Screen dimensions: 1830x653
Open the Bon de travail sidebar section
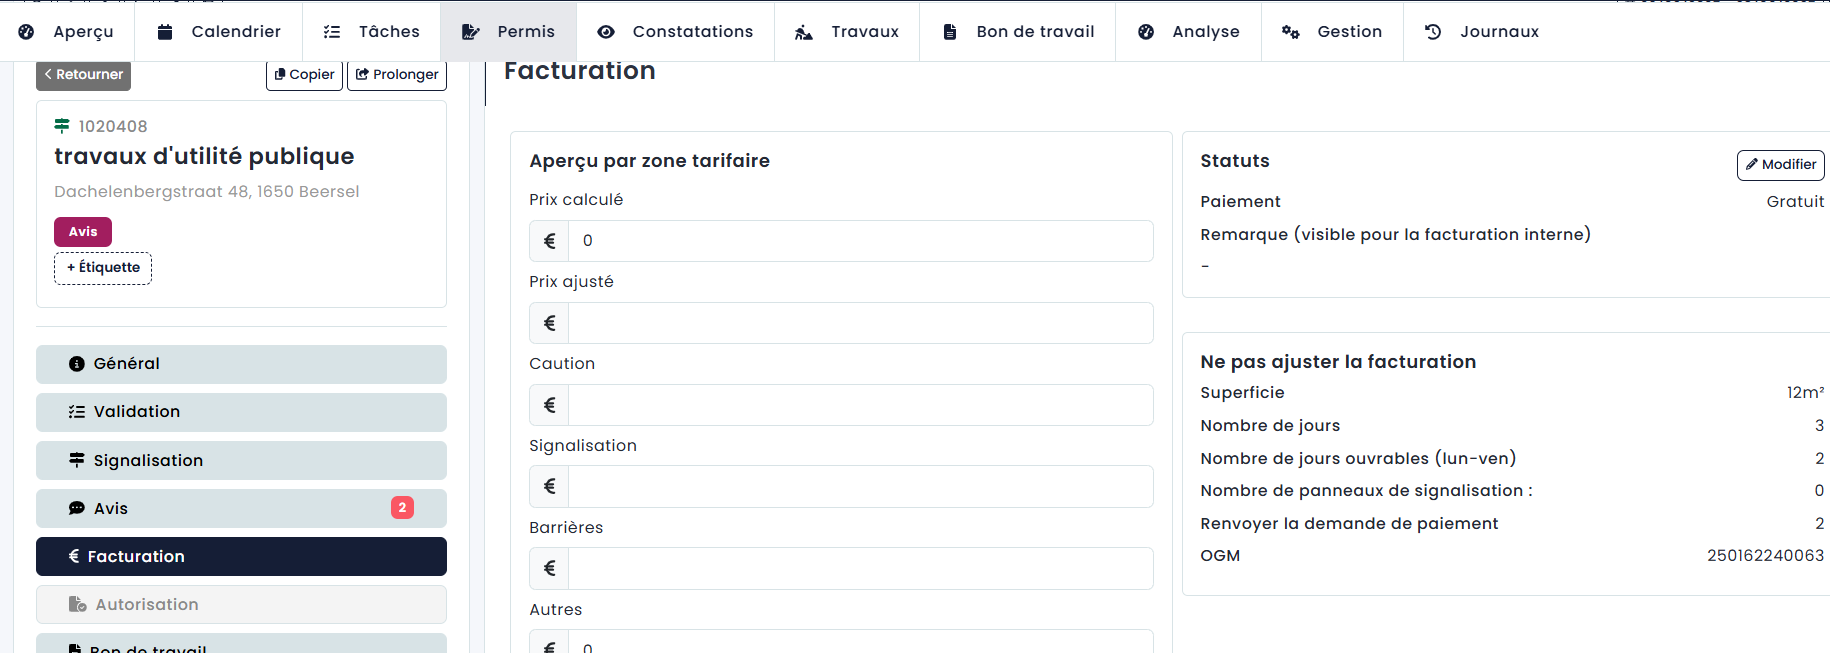(x=241, y=643)
